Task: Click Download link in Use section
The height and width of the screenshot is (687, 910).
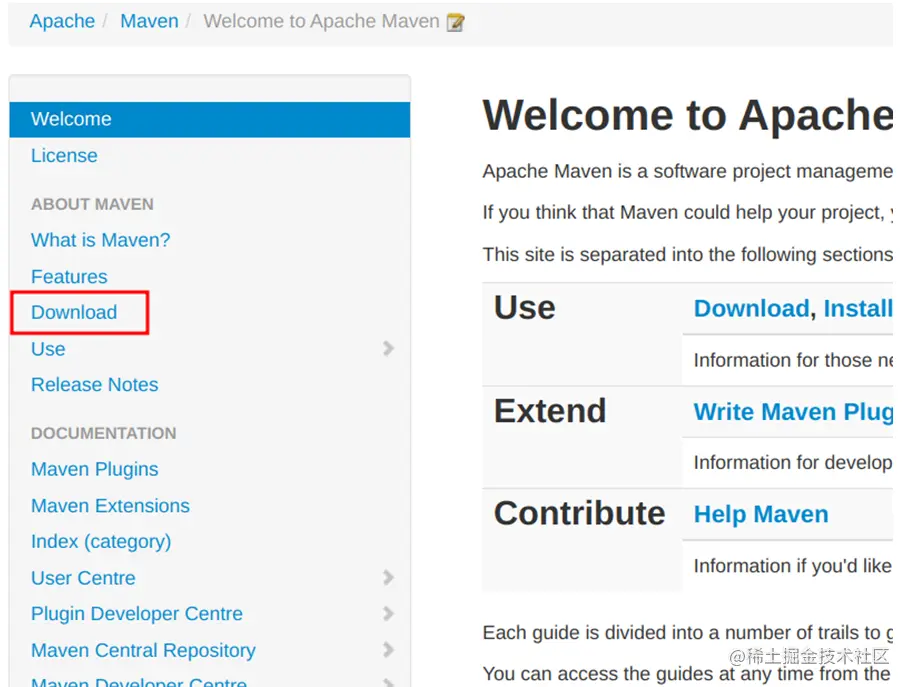Action: point(752,308)
